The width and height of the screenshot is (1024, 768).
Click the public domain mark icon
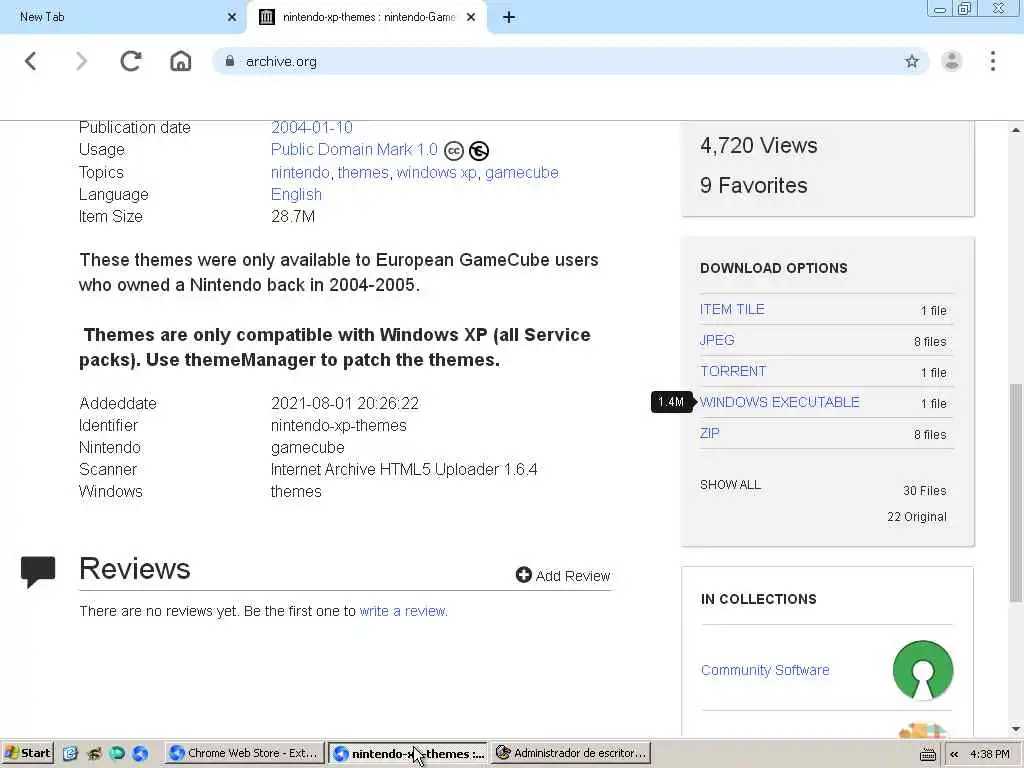pyautogui.click(x=479, y=151)
